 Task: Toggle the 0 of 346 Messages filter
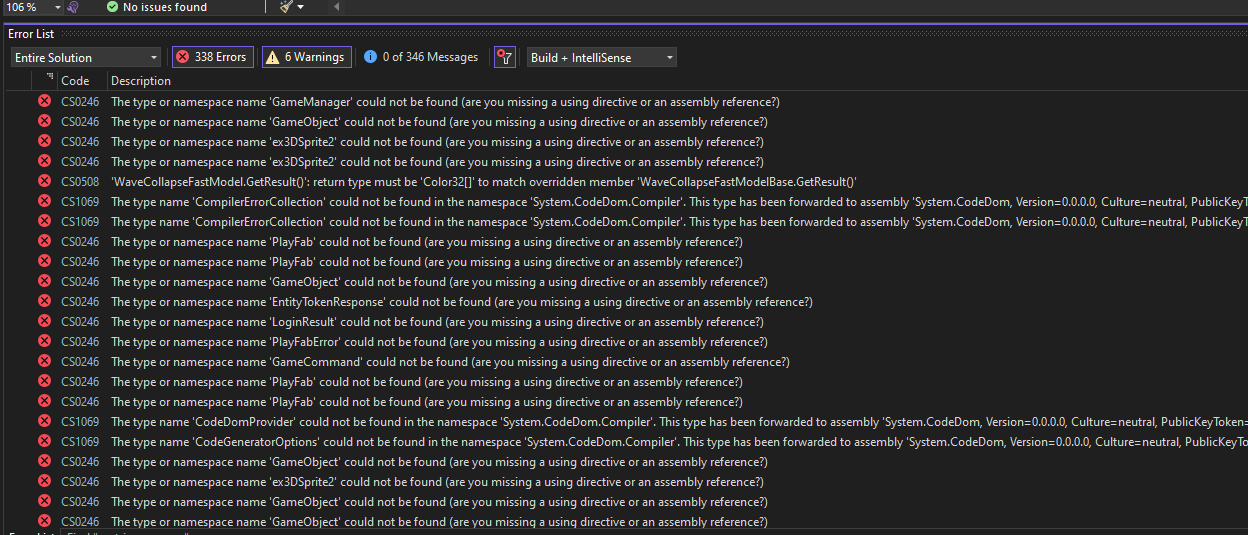click(420, 57)
